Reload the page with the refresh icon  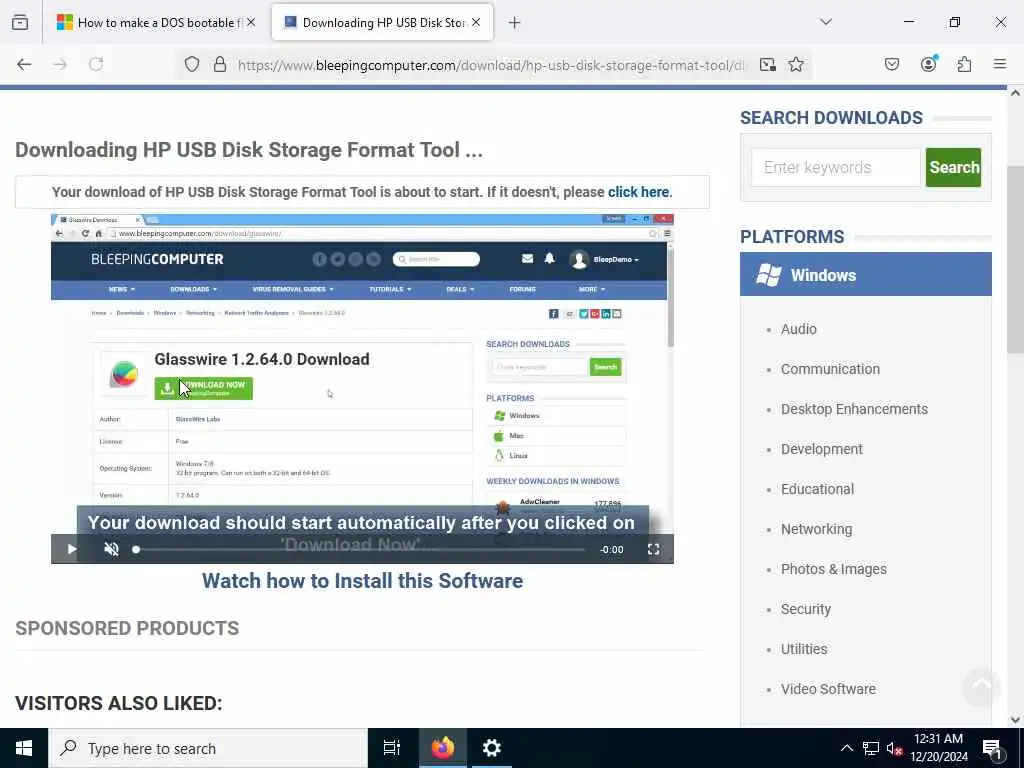click(96, 64)
